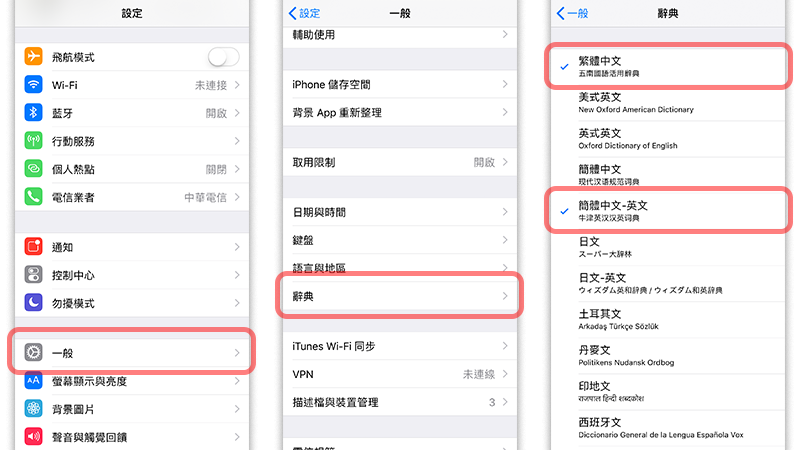800x450 pixels.
Task: Open the 勿擾模式 row
Action: pos(132,303)
